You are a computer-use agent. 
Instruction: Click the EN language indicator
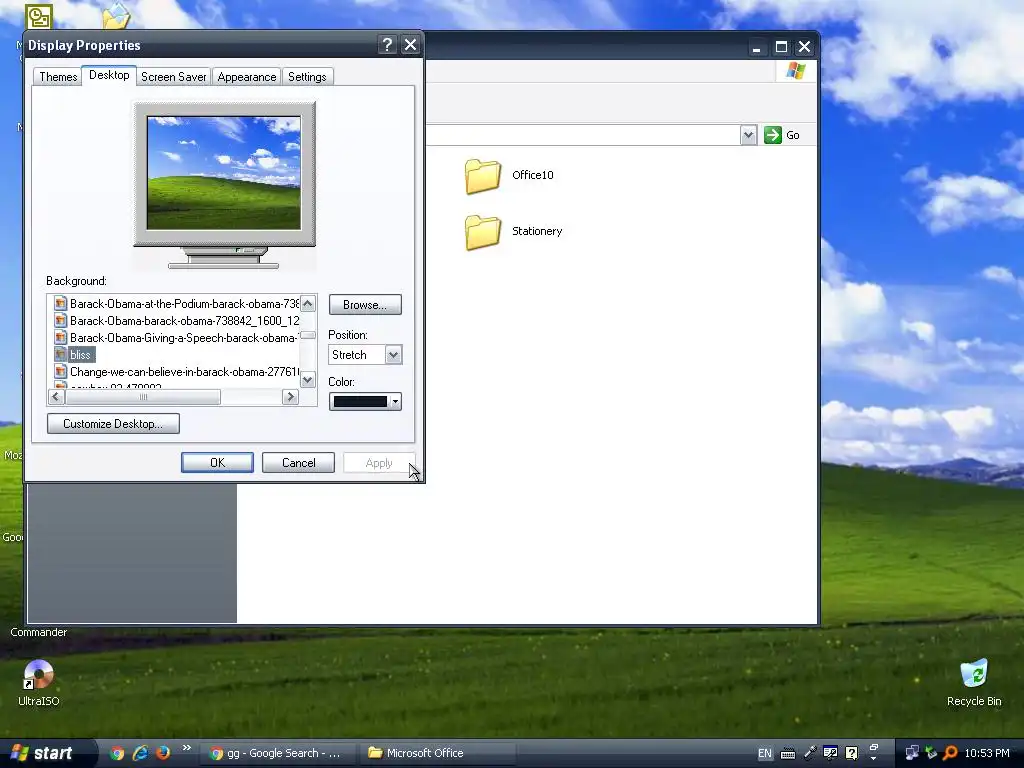(765, 754)
